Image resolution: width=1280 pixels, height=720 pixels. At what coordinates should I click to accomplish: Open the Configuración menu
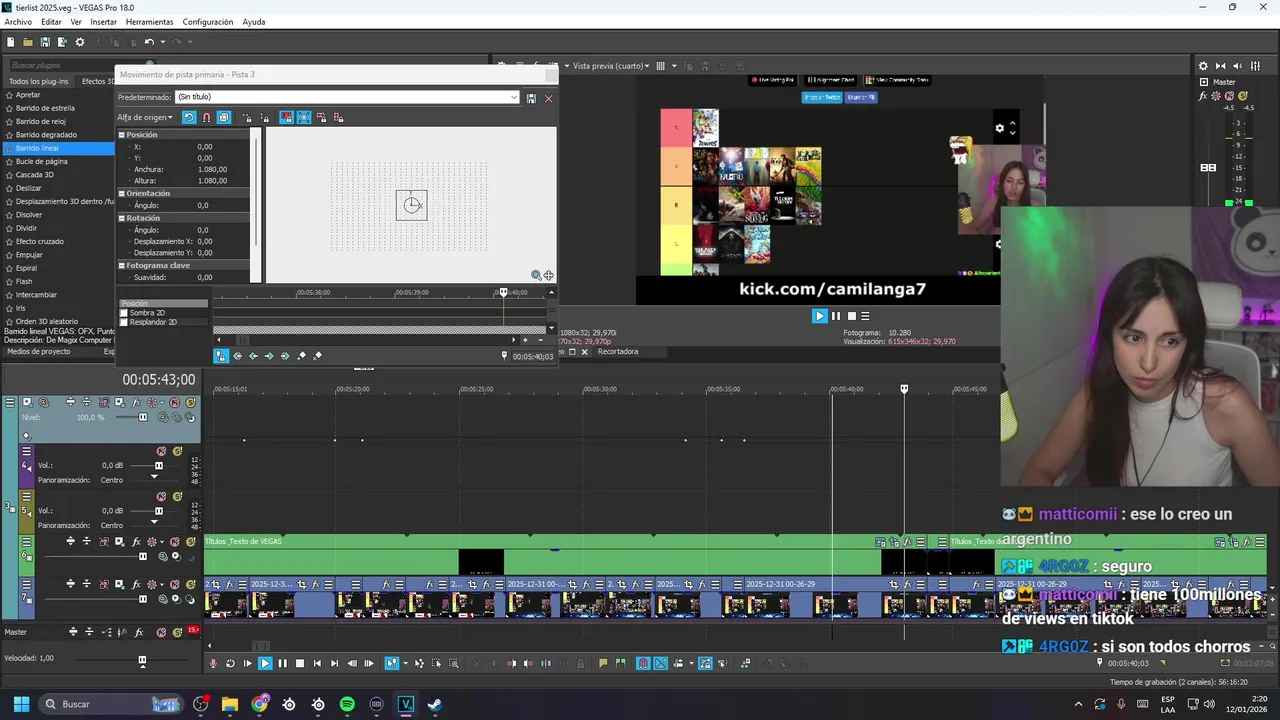pyautogui.click(x=208, y=22)
